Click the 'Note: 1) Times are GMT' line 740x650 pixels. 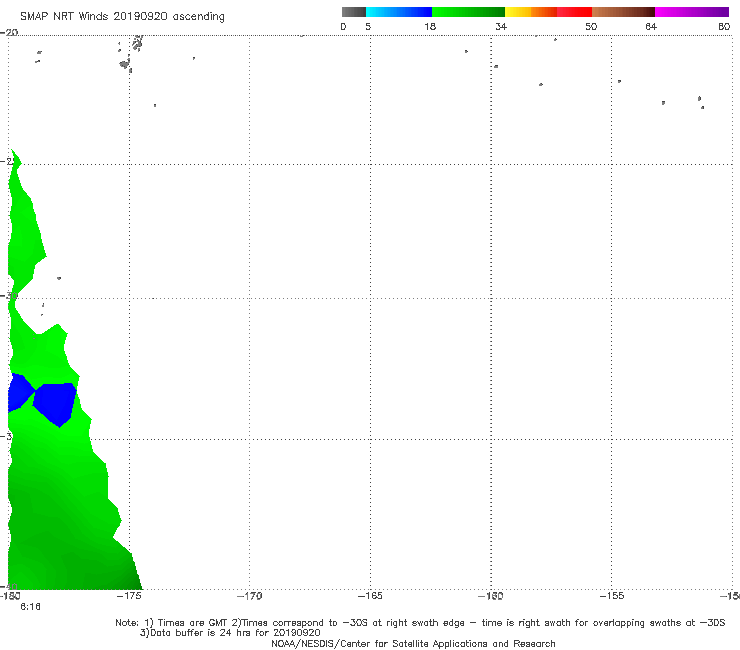[x=420, y=623]
